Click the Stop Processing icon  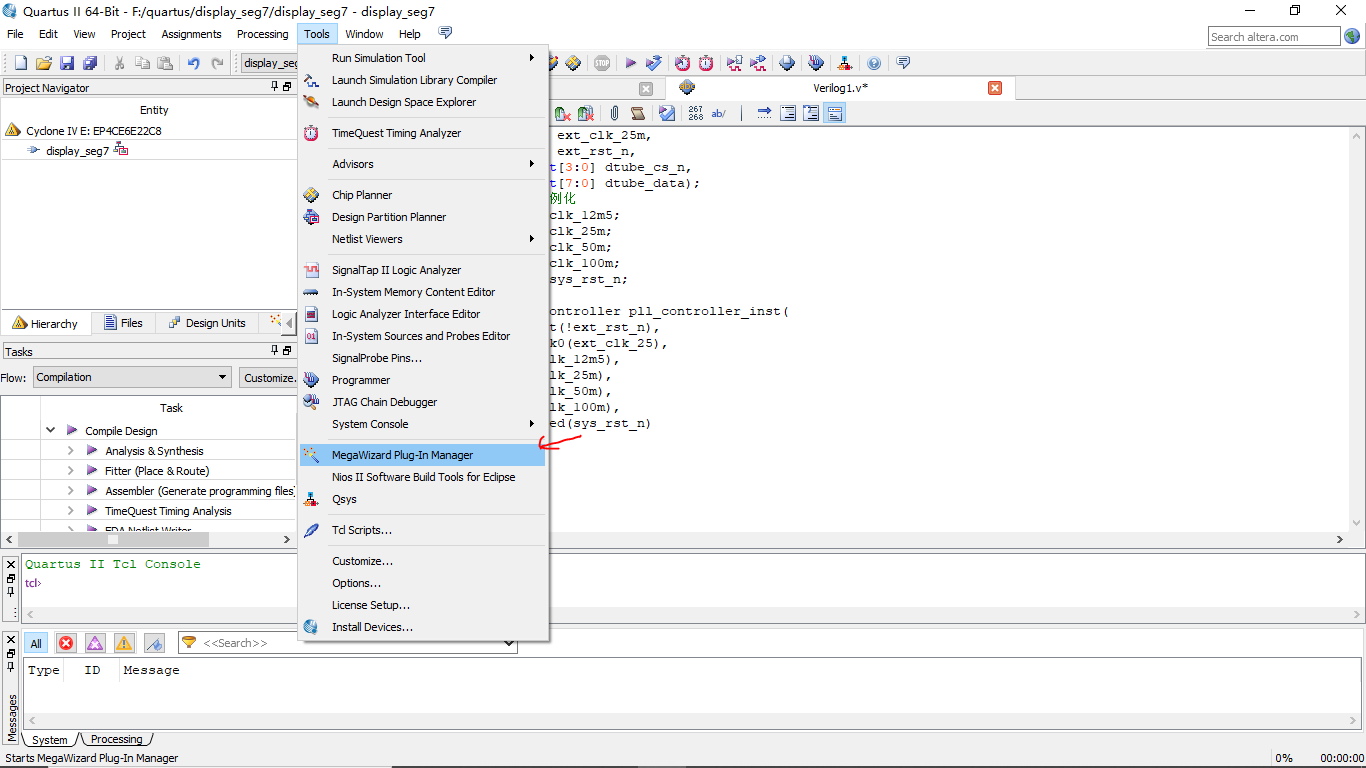tap(601, 63)
